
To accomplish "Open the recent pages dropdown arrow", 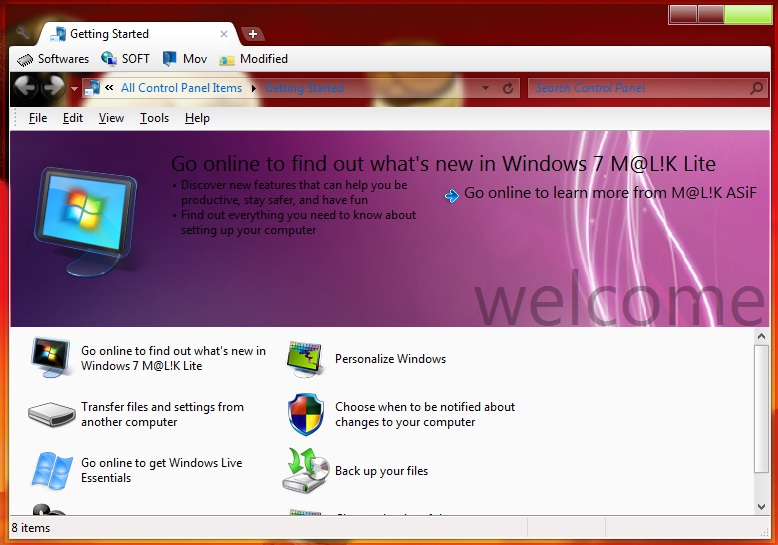I will tap(74, 89).
